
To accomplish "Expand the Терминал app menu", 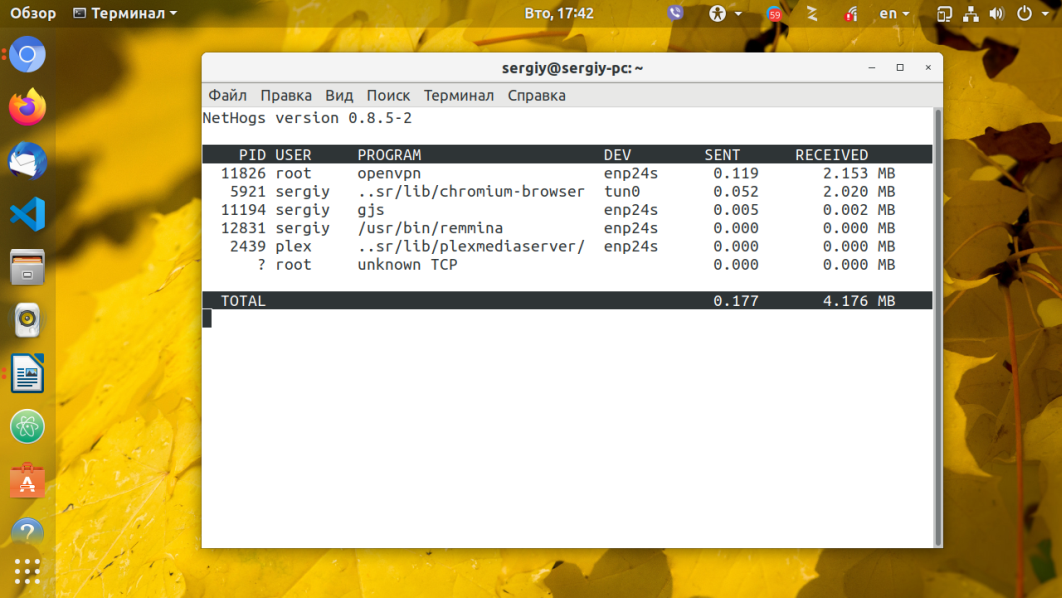I will [125, 14].
